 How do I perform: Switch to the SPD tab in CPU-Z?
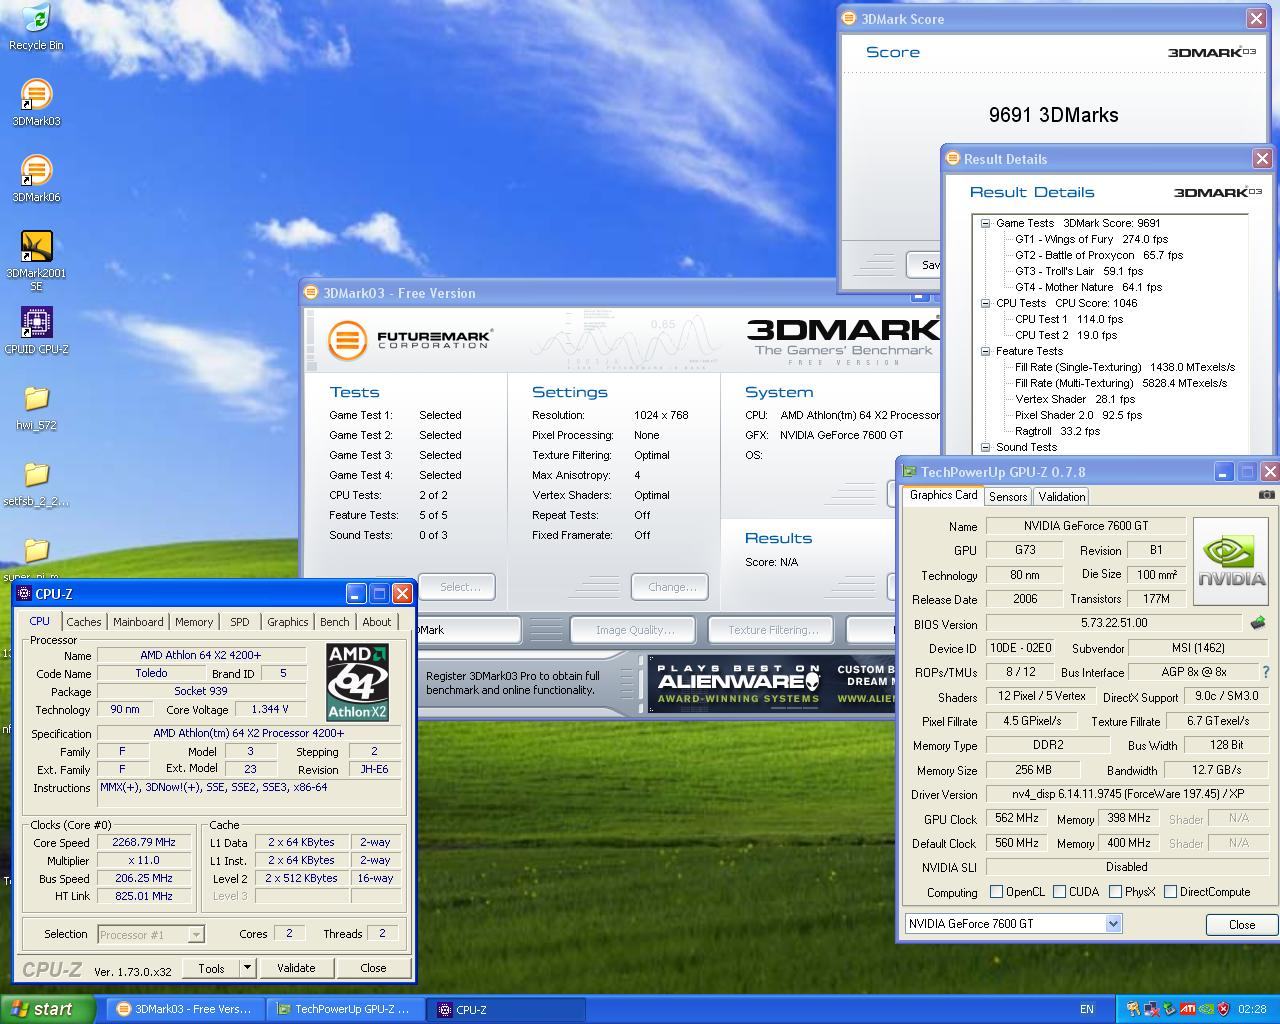(240, 621)
